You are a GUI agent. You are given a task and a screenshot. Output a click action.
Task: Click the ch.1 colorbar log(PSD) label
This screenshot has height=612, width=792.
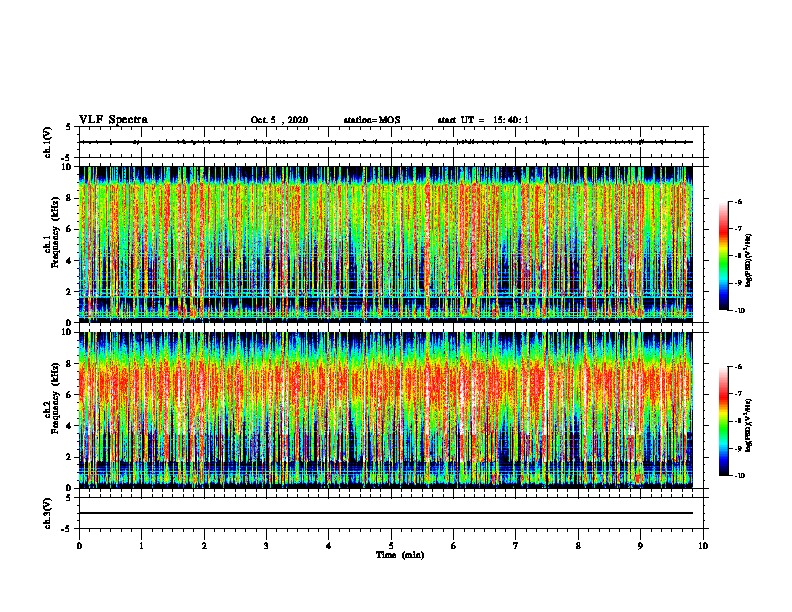748,260
